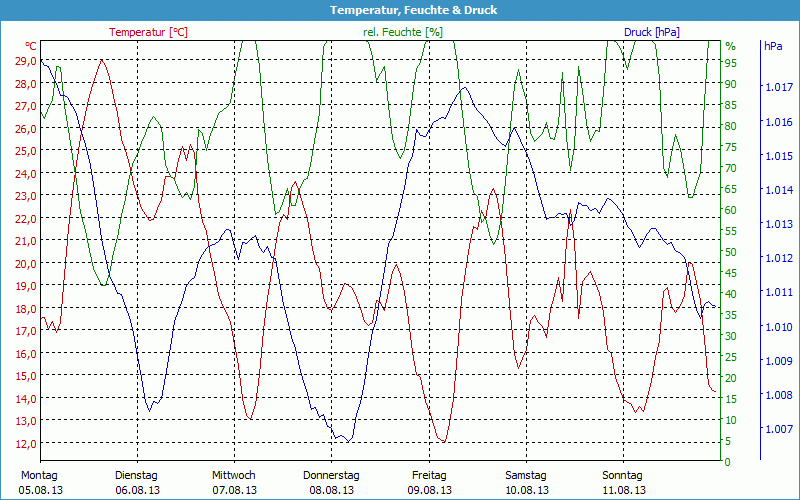Click the "27,0" temperature axis value
The image size is (800, 500).
point(26,106)
